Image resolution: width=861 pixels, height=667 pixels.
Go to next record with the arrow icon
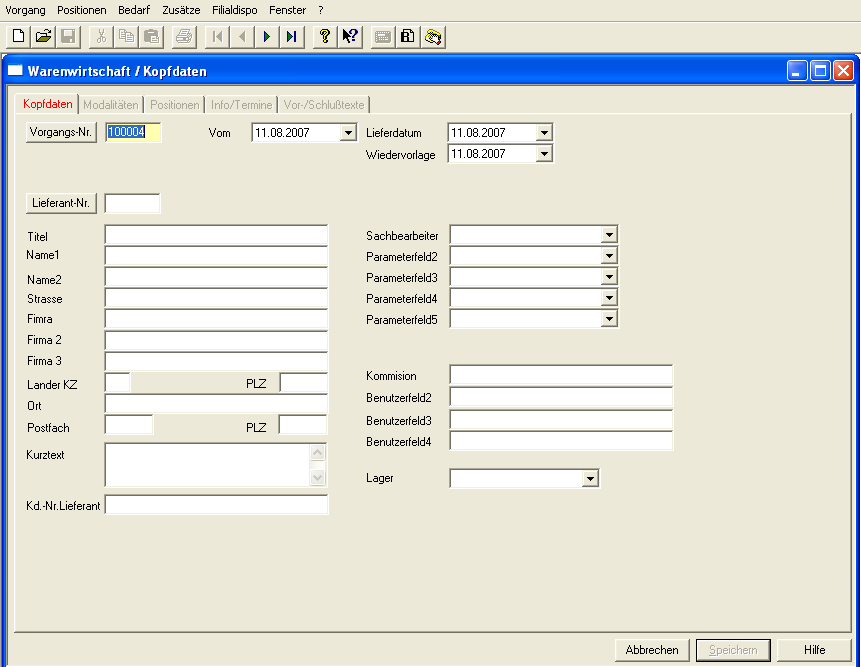pos(267,37)
